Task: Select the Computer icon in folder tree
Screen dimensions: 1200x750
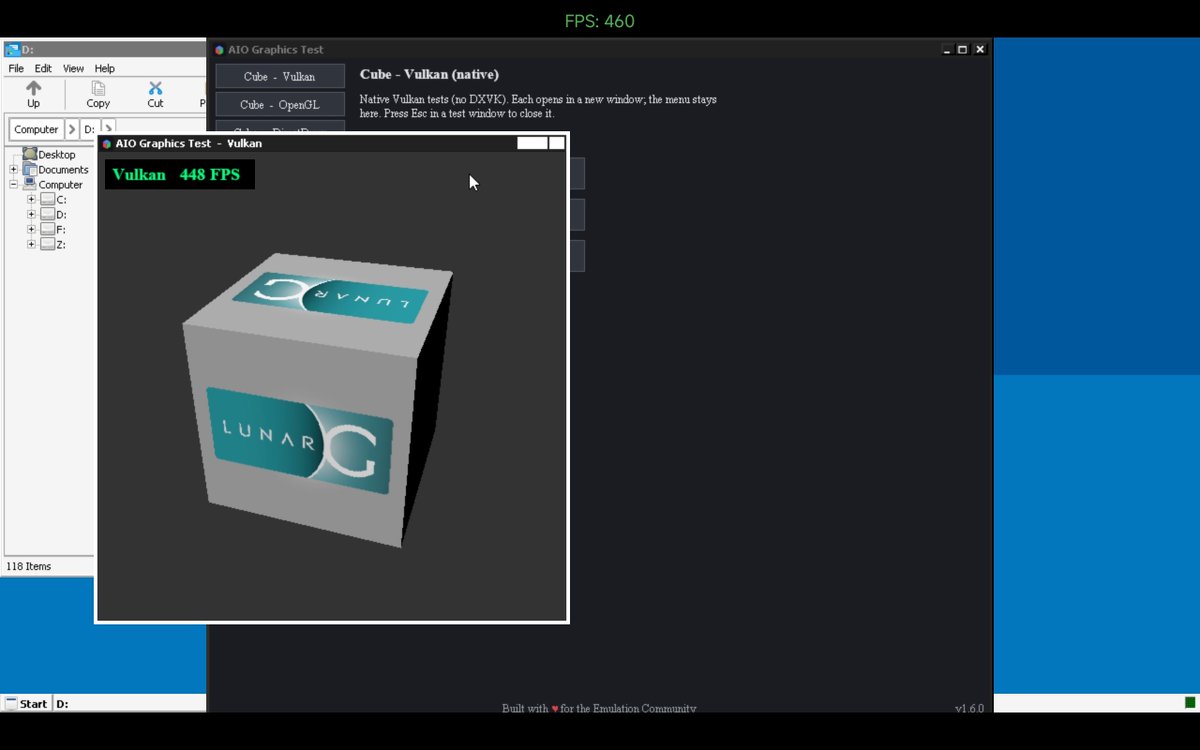Action: pos(30,184)
